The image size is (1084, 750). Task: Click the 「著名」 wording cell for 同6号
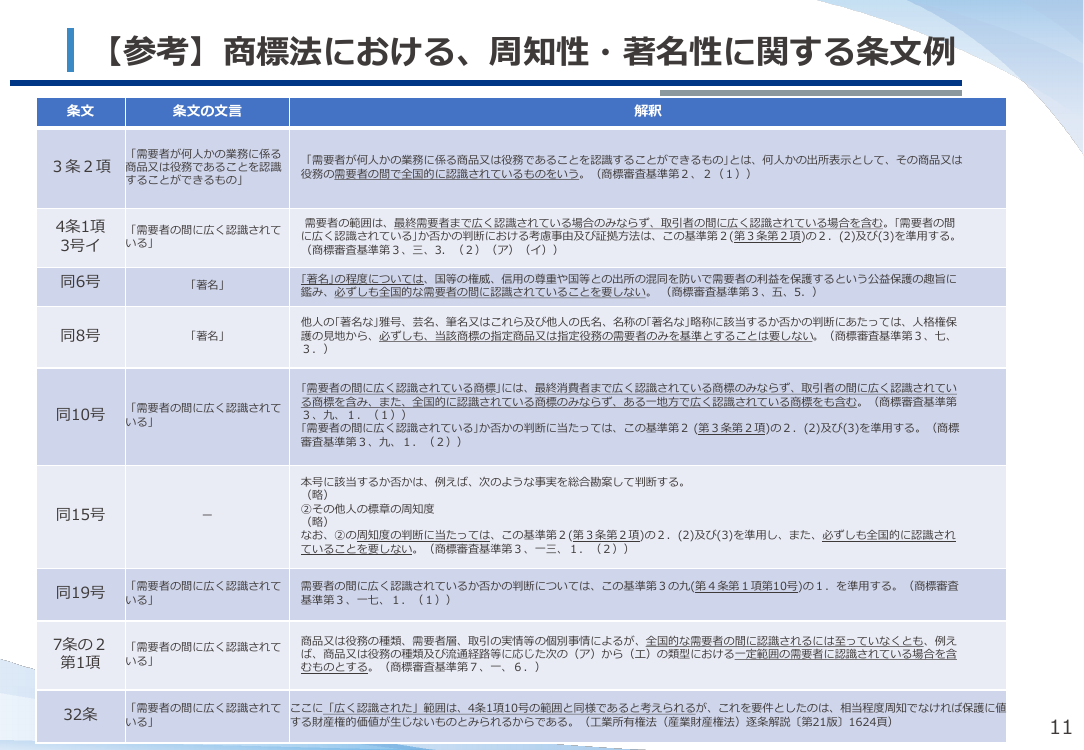(207, 285)
